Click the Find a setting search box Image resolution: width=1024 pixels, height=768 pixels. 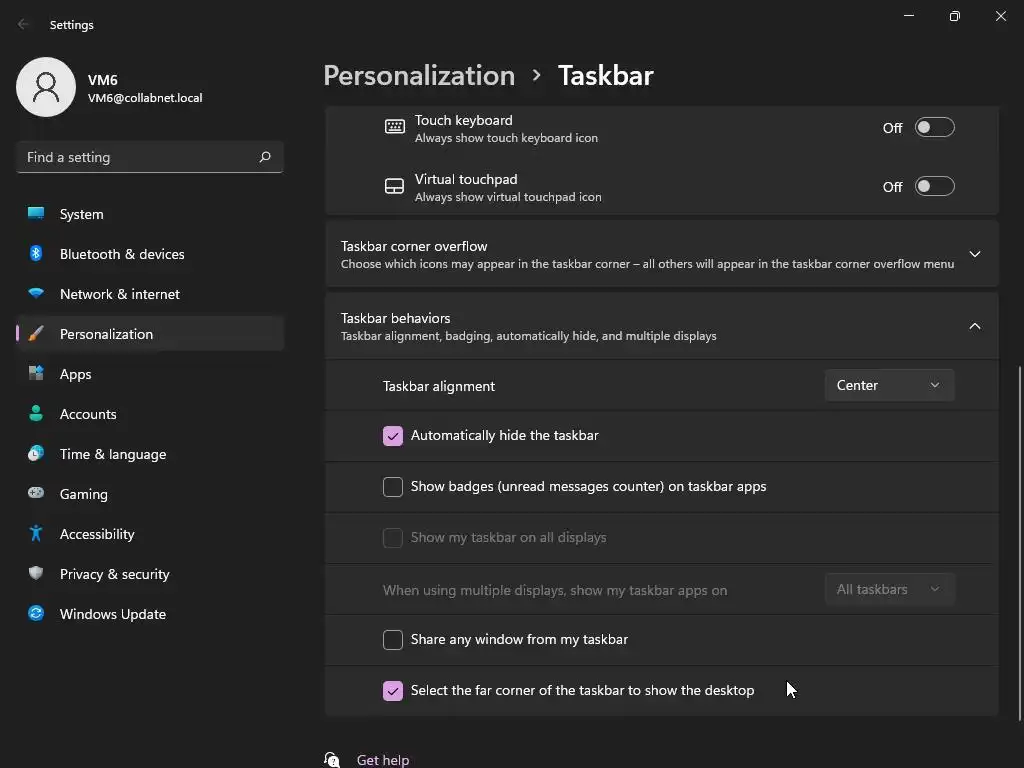click(x=138, y=157)
